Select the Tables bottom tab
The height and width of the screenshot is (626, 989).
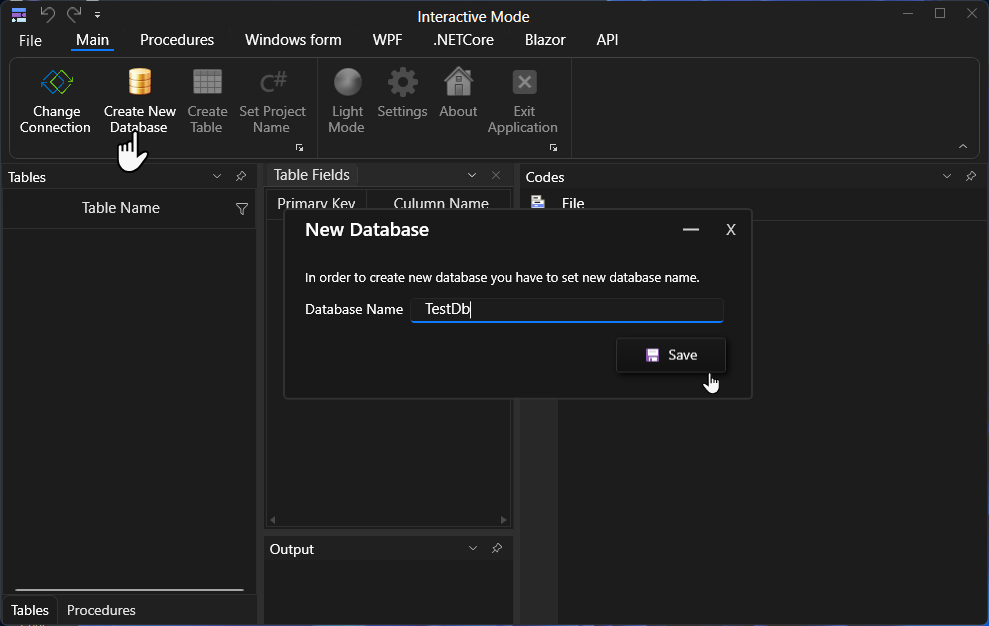tap(30, 610)
